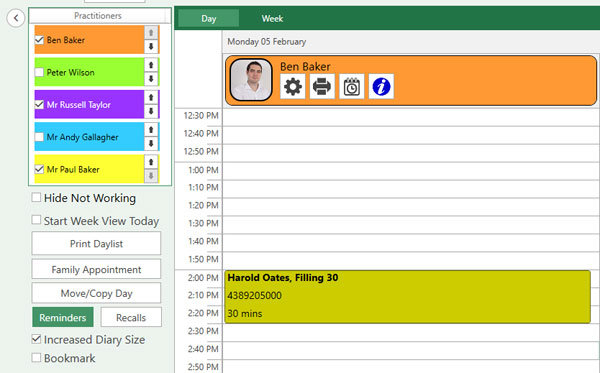Open the Harold Oates Filling appointment
The image size is (600, 373).
click(408, 297)
